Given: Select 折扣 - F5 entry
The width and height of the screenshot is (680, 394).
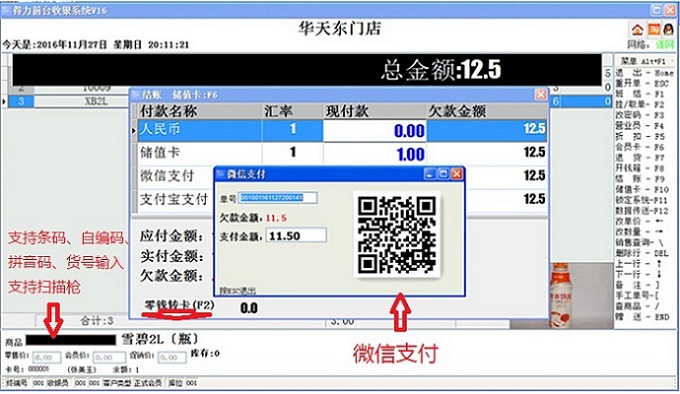Looking at the screenshot, I should point(640,136).
